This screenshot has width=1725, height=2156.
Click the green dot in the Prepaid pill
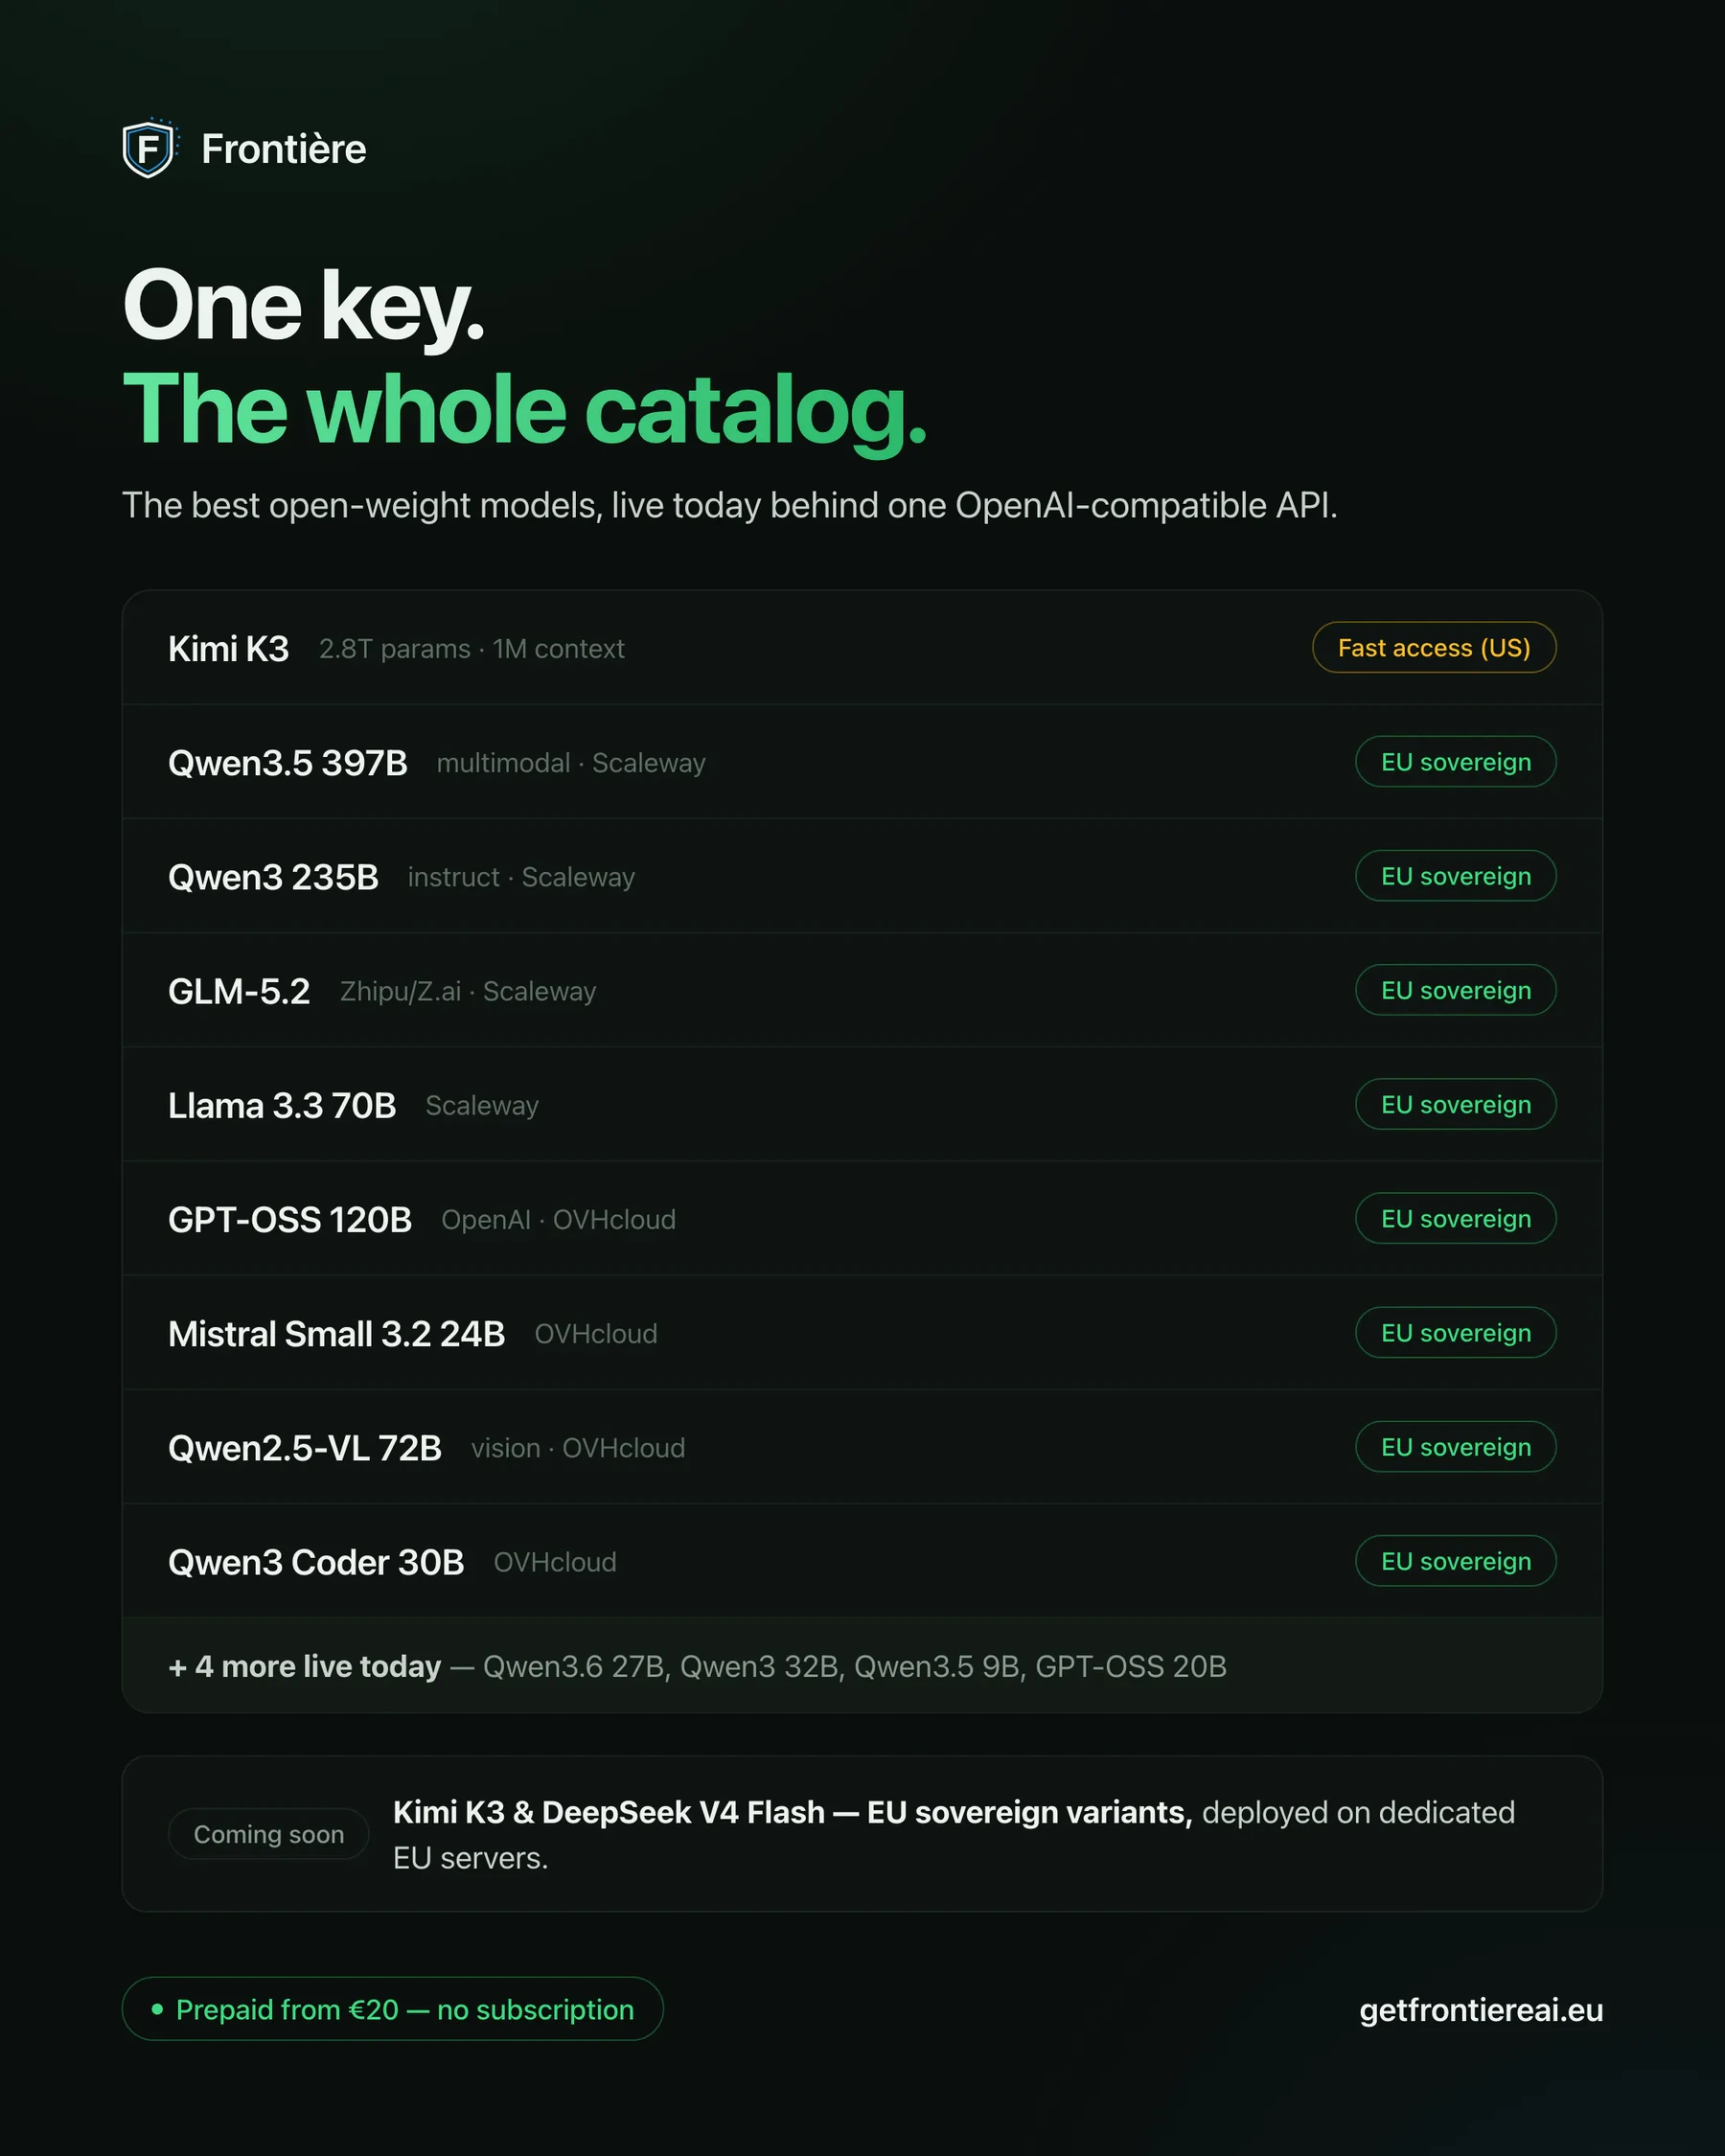pos(157,2009)
